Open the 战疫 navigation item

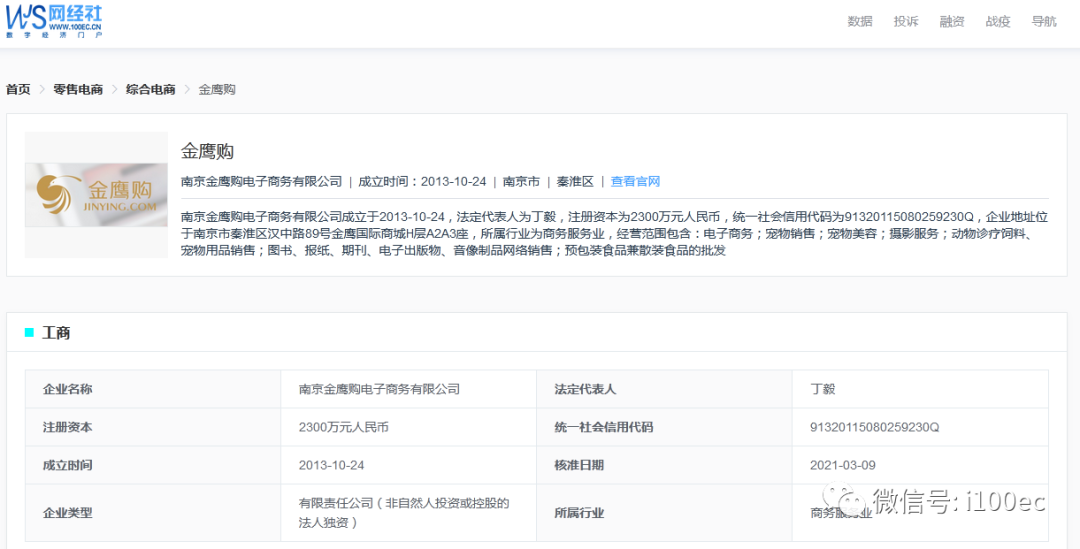(998, 21)
